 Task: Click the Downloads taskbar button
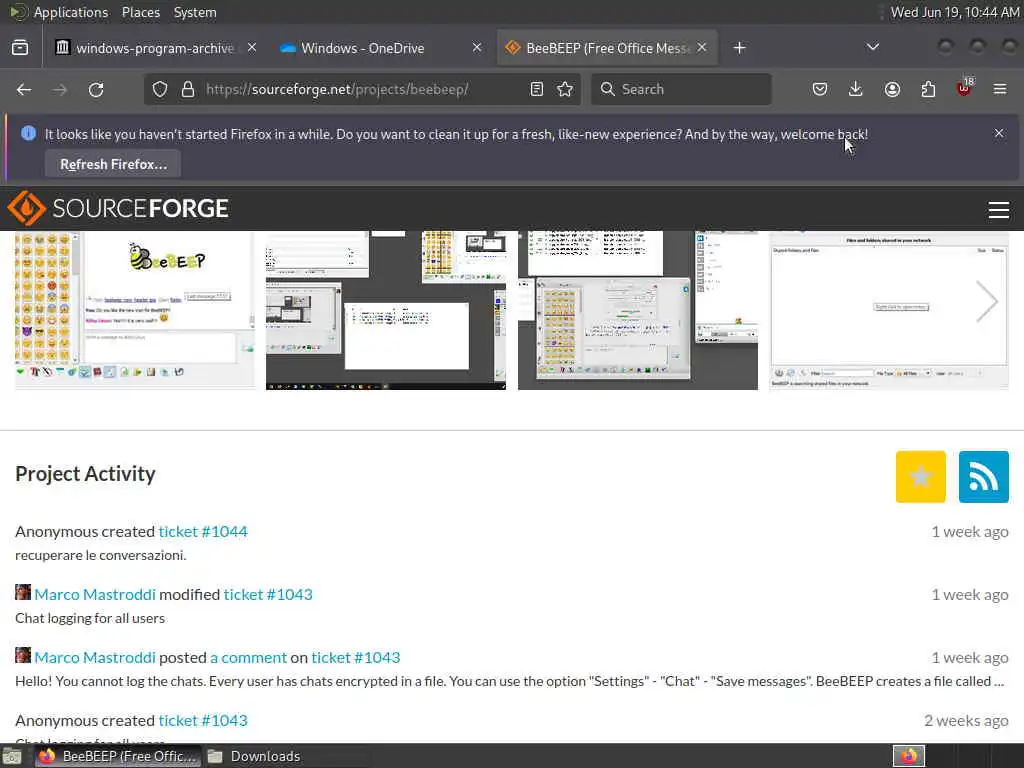point(253,756)
